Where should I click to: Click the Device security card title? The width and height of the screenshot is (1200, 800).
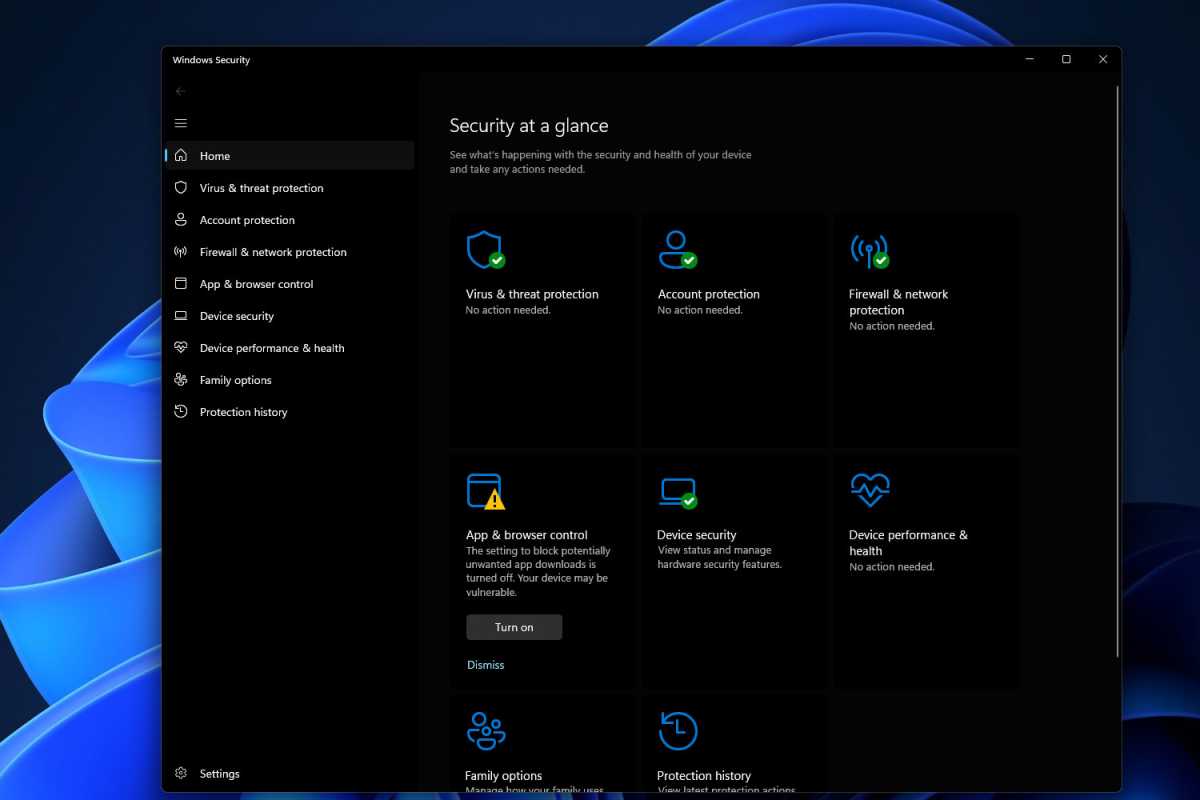point(697,535)
